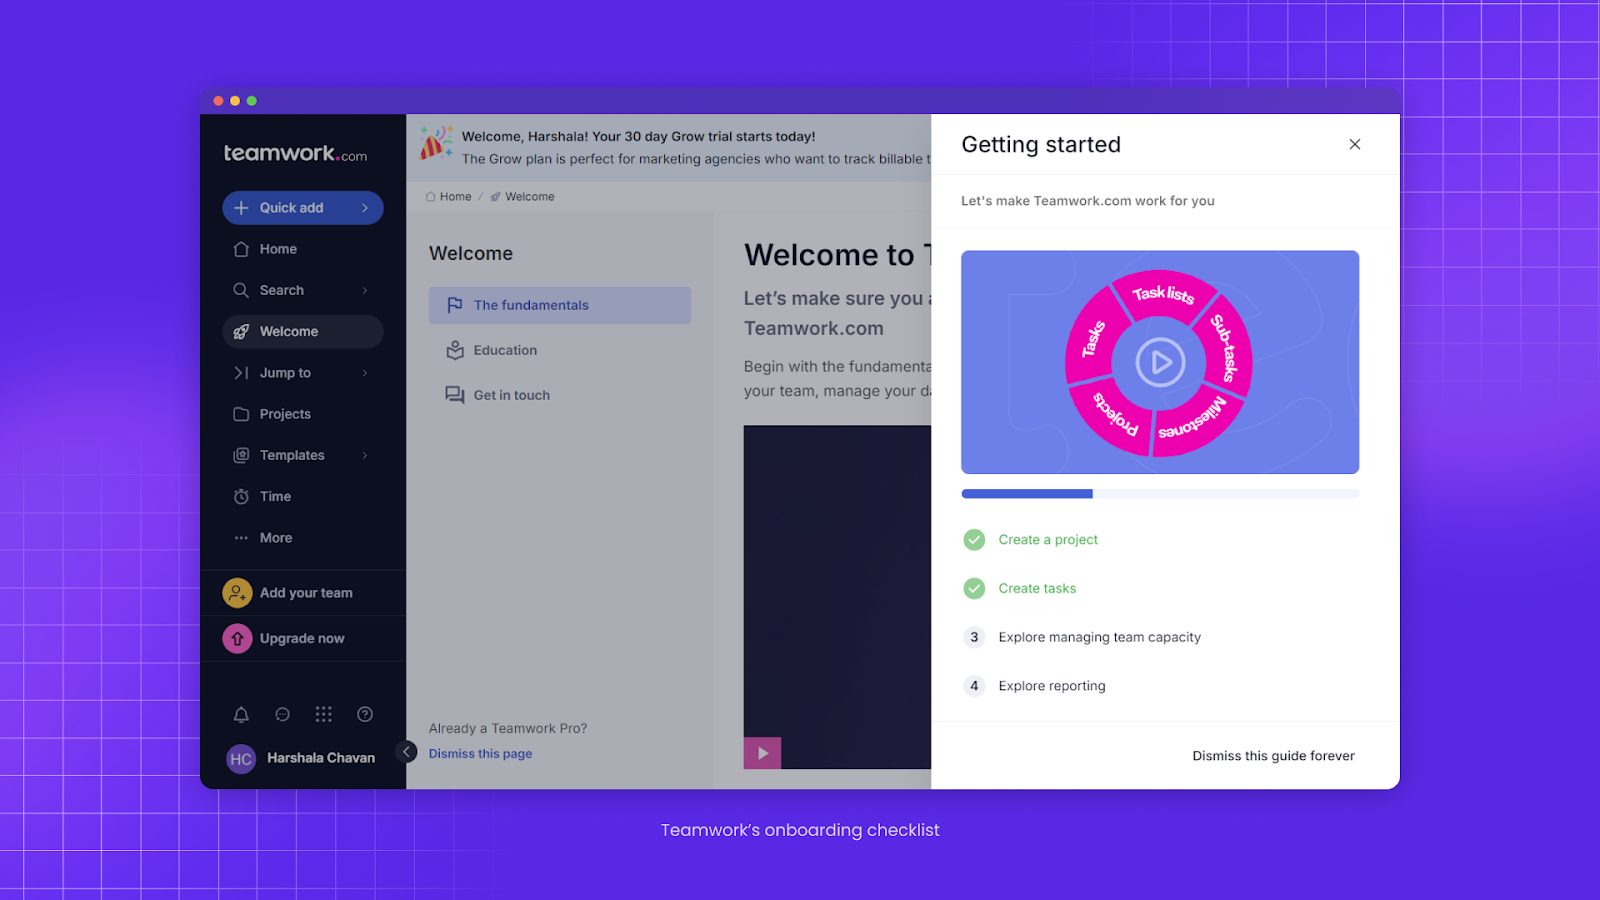The width and height of the screenshot is (1600, 900).
Task: Open the help question mark icon
Action: click(365, 714)
